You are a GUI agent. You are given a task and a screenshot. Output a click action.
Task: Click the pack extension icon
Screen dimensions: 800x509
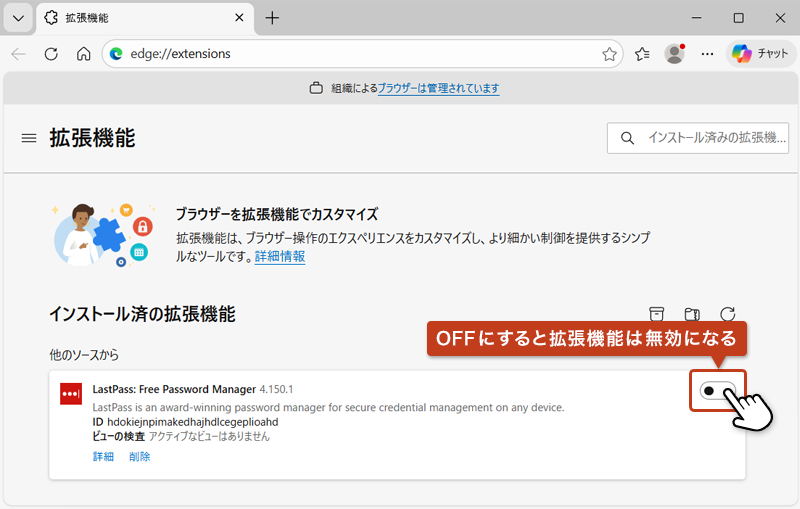coord(692,314)
